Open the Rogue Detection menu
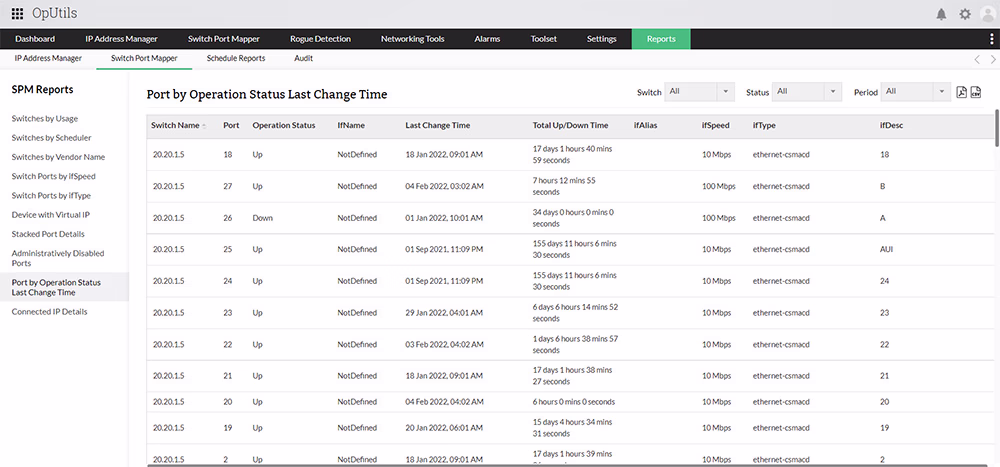1000x467 pixels. [320, 39]
